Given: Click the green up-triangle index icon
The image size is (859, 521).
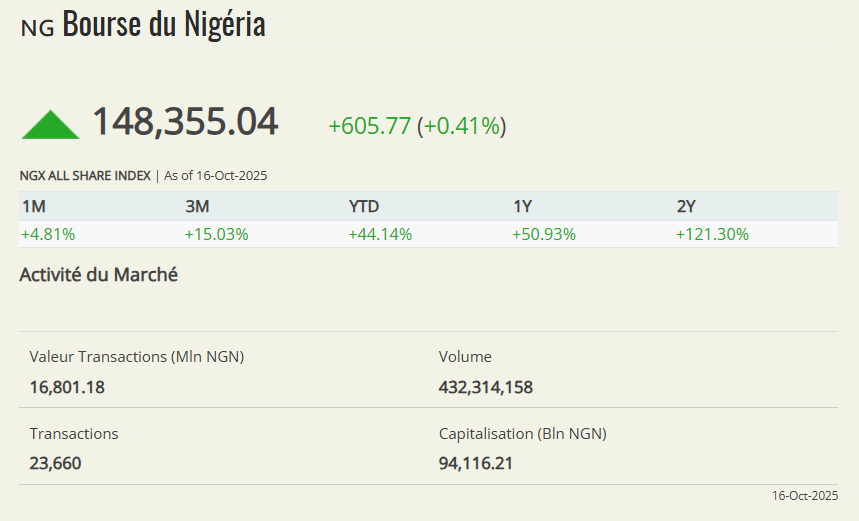Looking at the screenshot, I should tap(50, 124).
